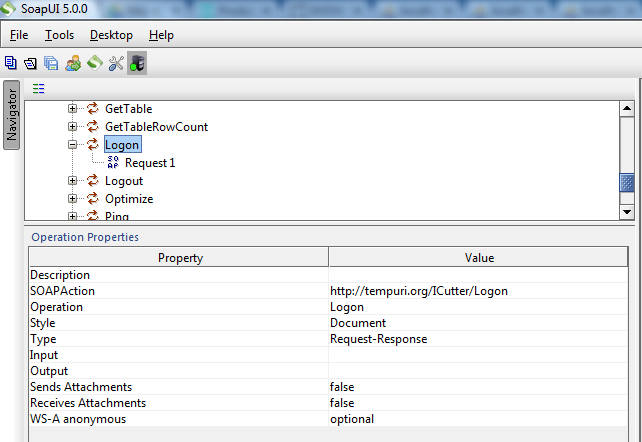Screen dimensions: 642x442
Task: Expand the GetTableRowCount operation node
Action: (x=73, y=127)
